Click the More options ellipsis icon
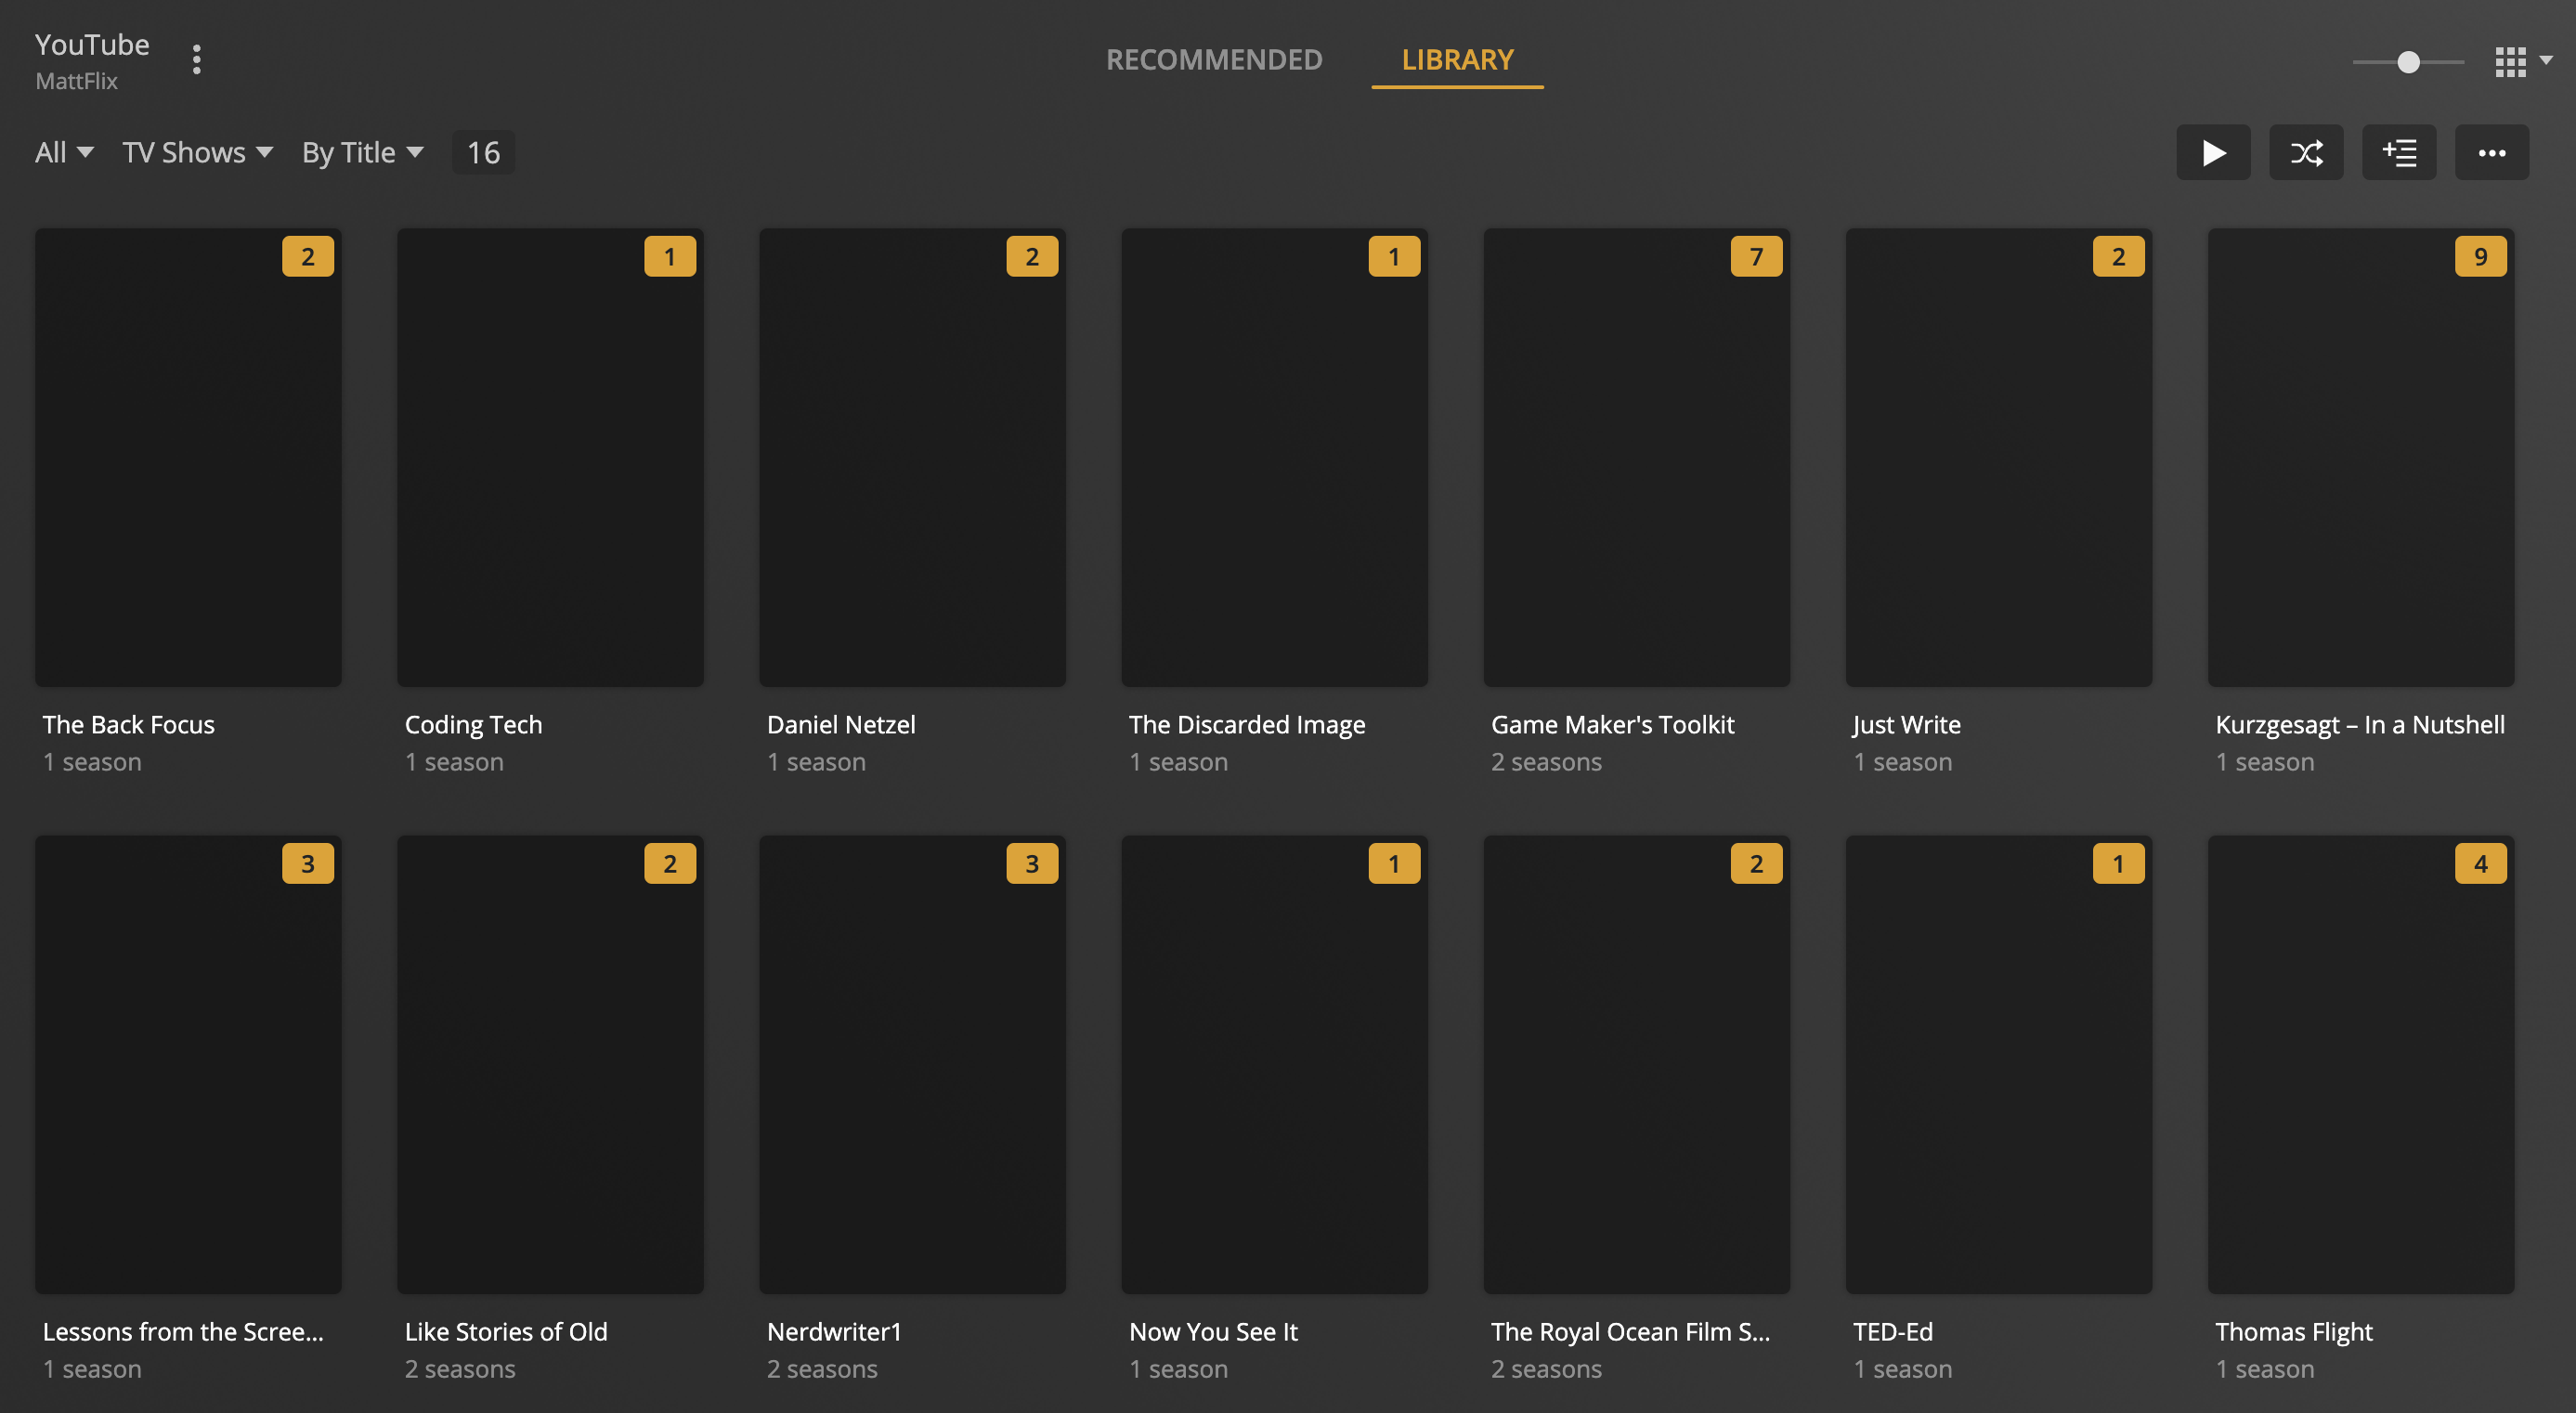This screenshot has height=1413, width=2576. [x=2492, y=151]
